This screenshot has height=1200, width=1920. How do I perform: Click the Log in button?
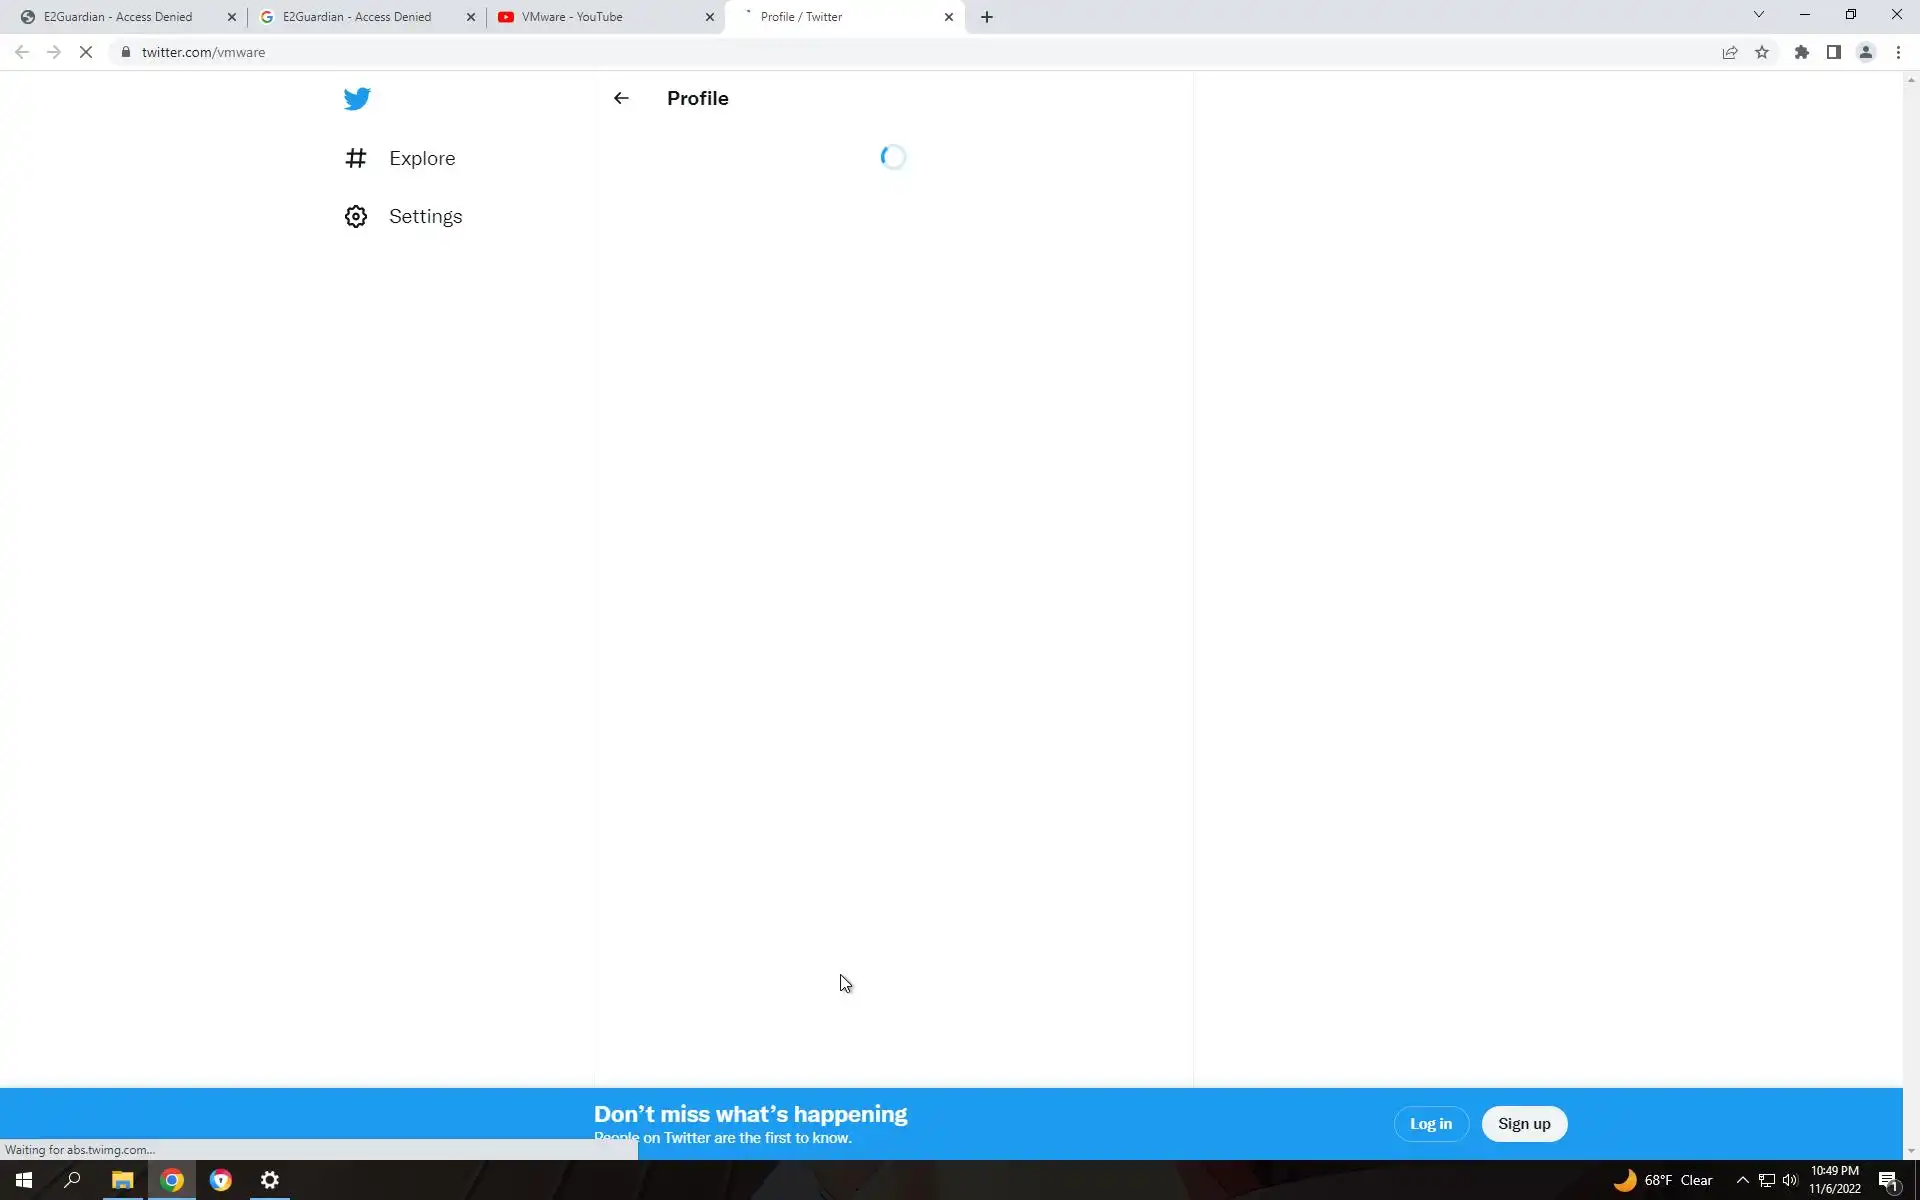1430,1124
